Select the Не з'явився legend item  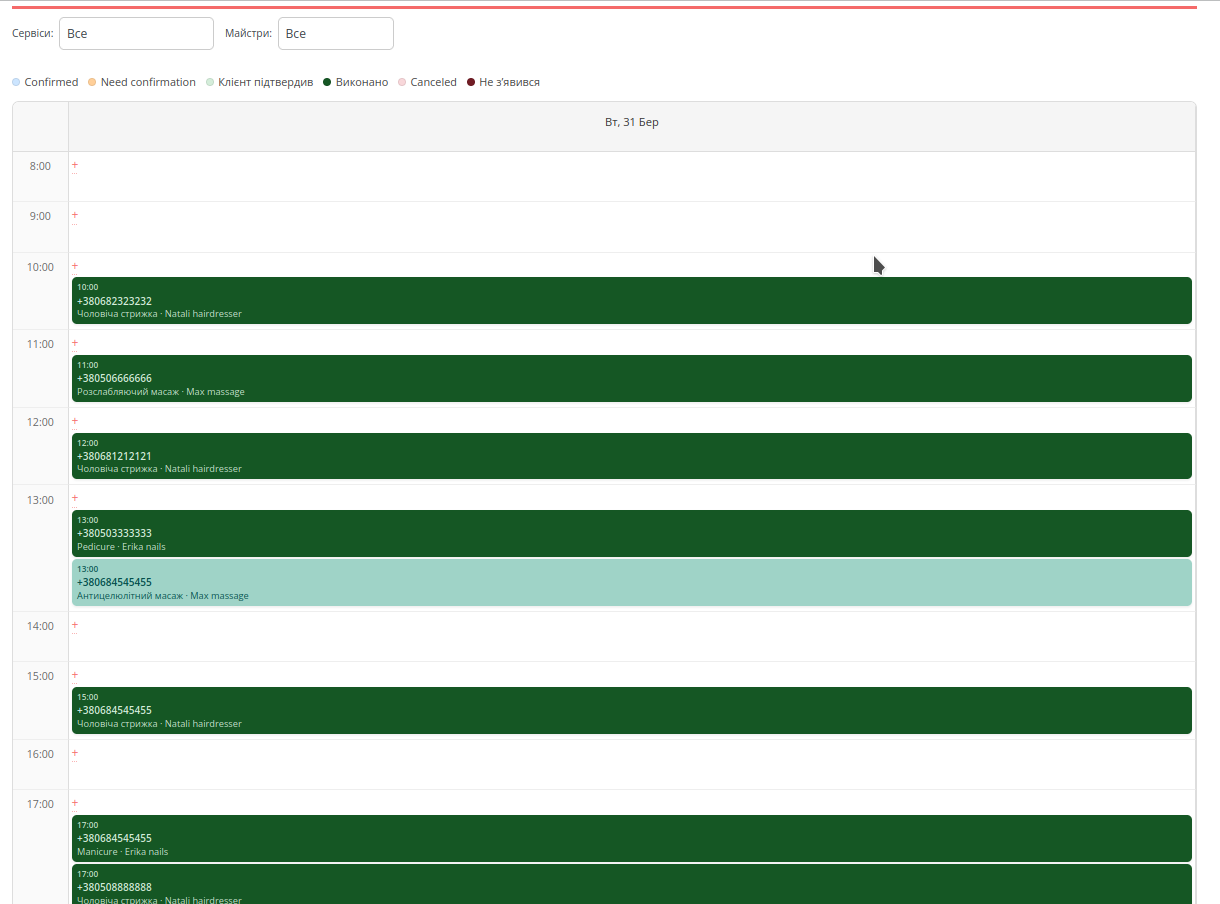point(503,82)
